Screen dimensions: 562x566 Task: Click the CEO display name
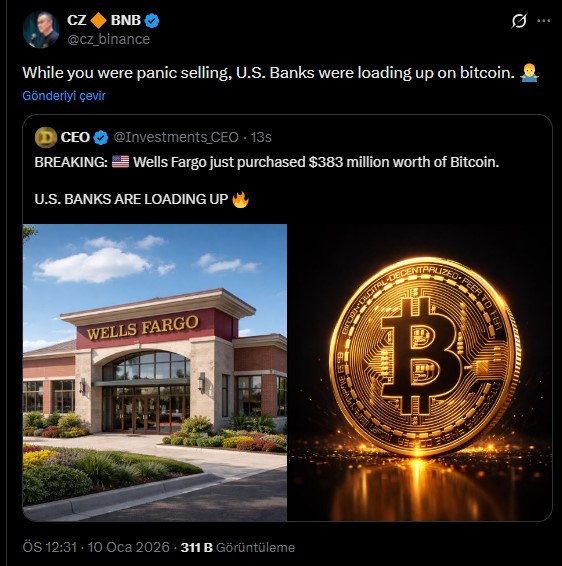[x=75, y=137]
